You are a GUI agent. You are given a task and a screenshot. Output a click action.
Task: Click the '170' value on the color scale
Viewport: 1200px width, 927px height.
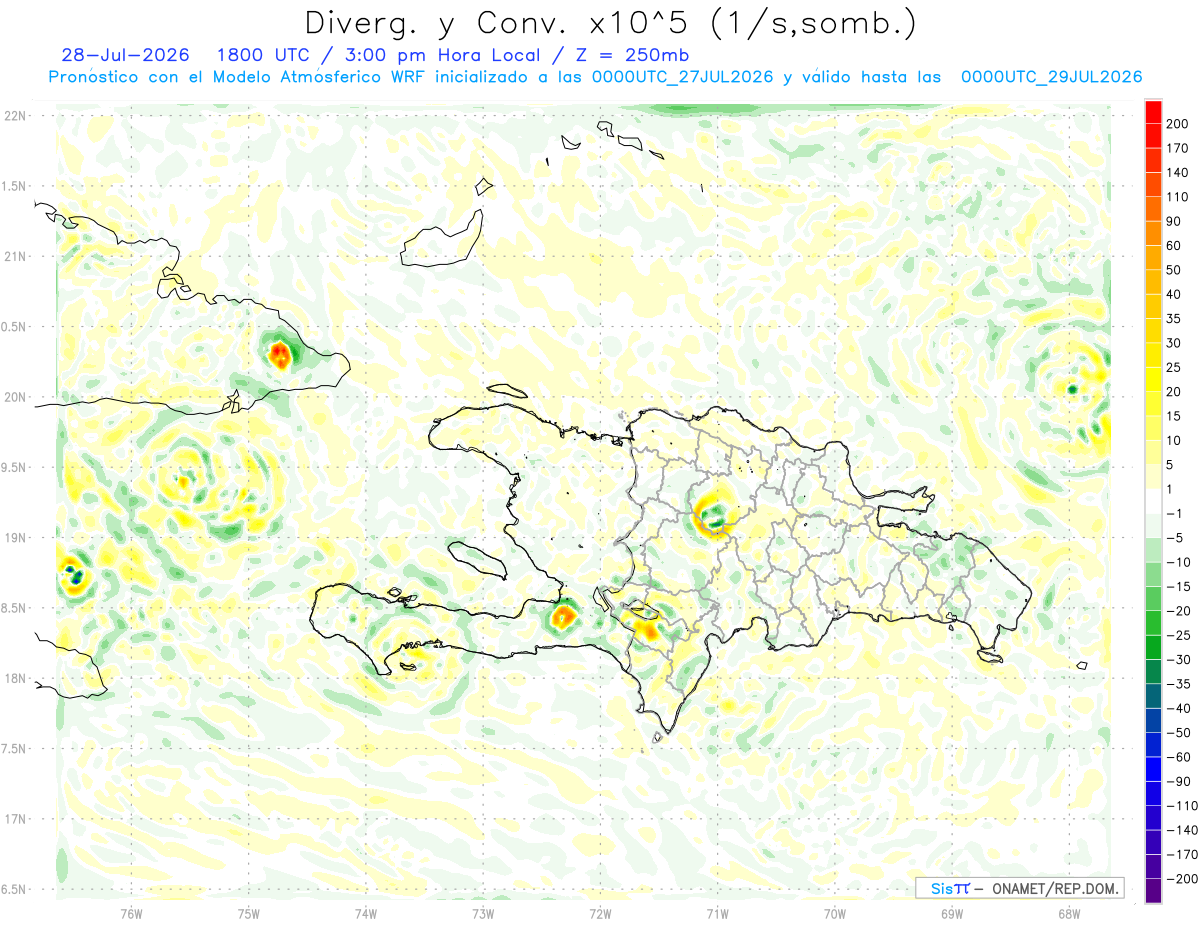pyautogui.click(x=1177, y=148)
